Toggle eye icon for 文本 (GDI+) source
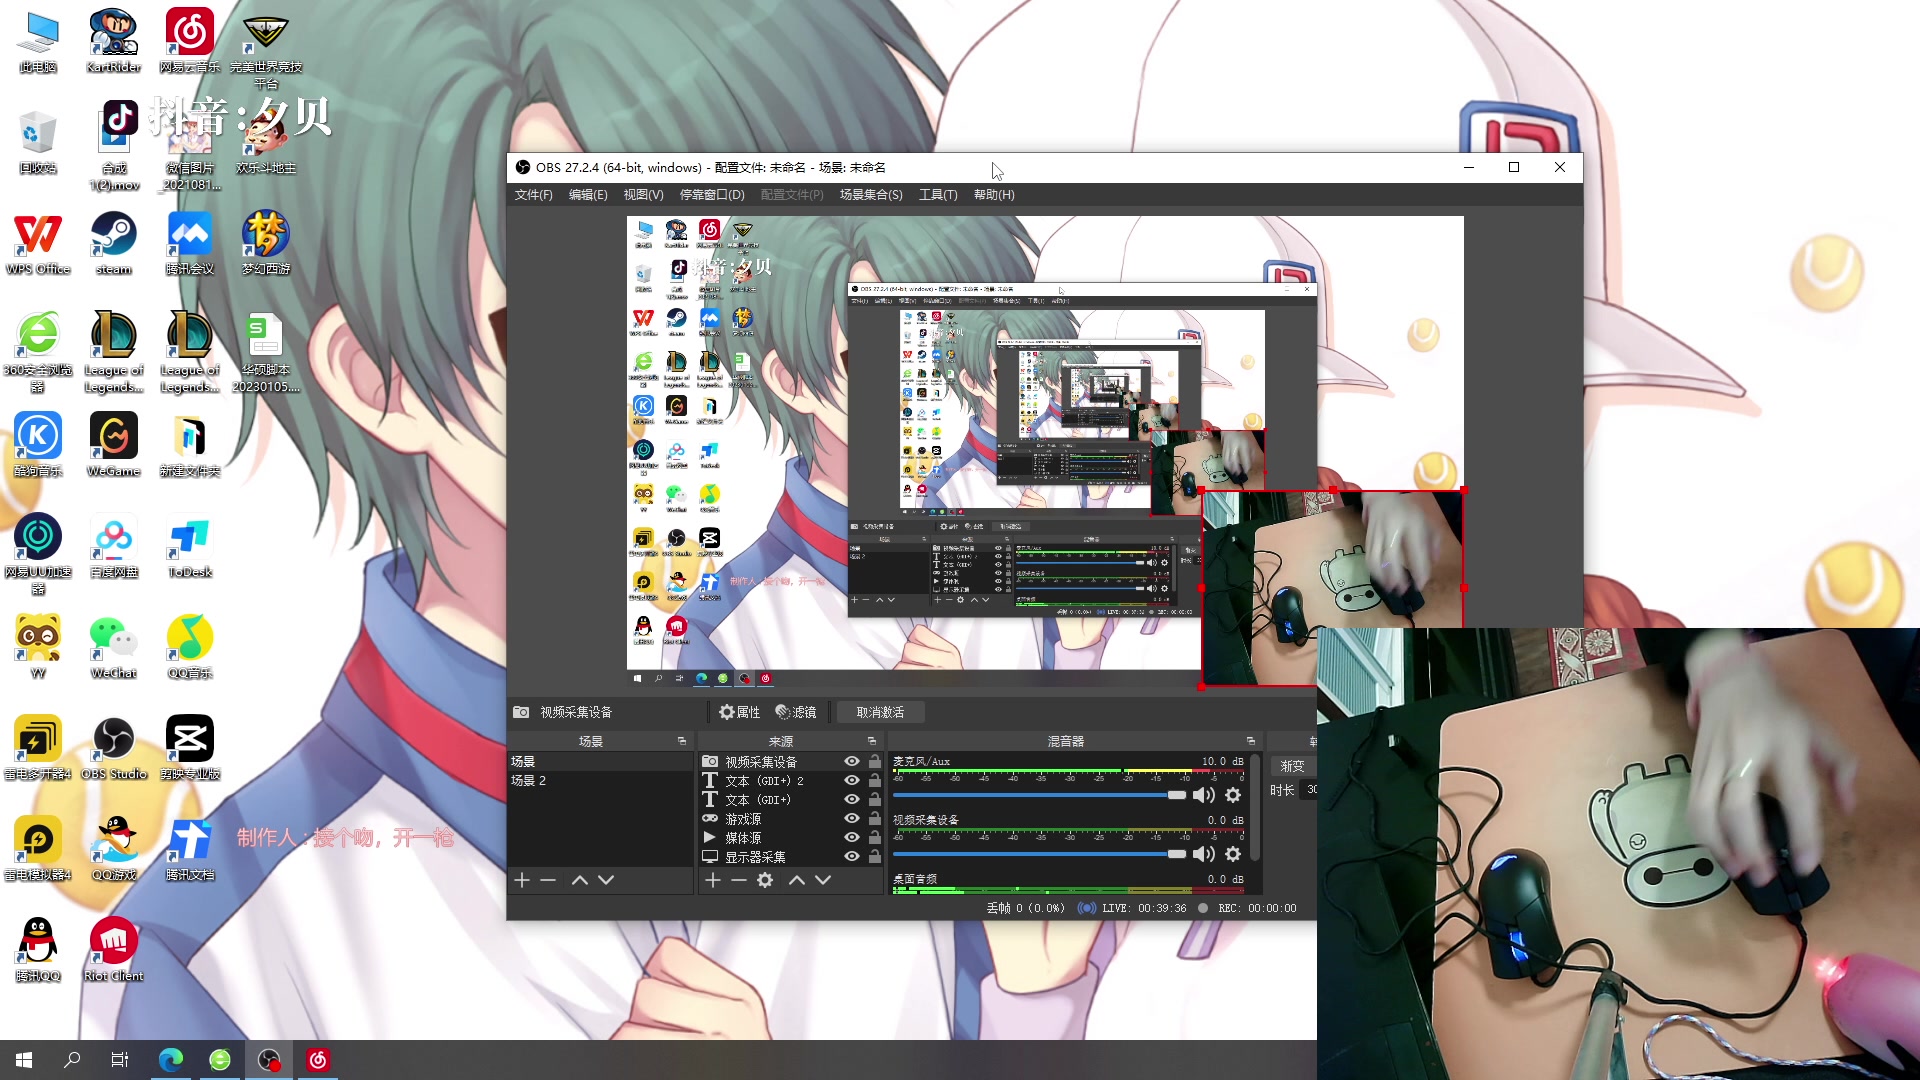This screenshot has width=1920, height=1080. [852, 800]
